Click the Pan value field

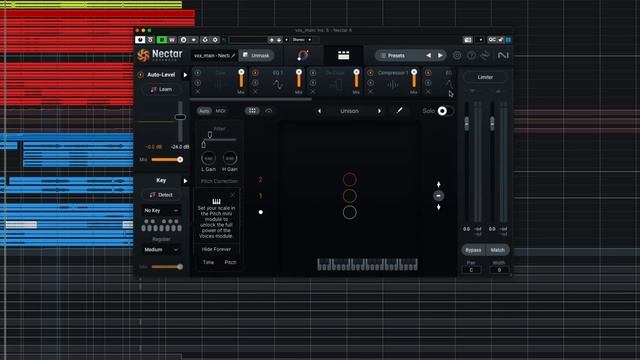coord(471,270)
